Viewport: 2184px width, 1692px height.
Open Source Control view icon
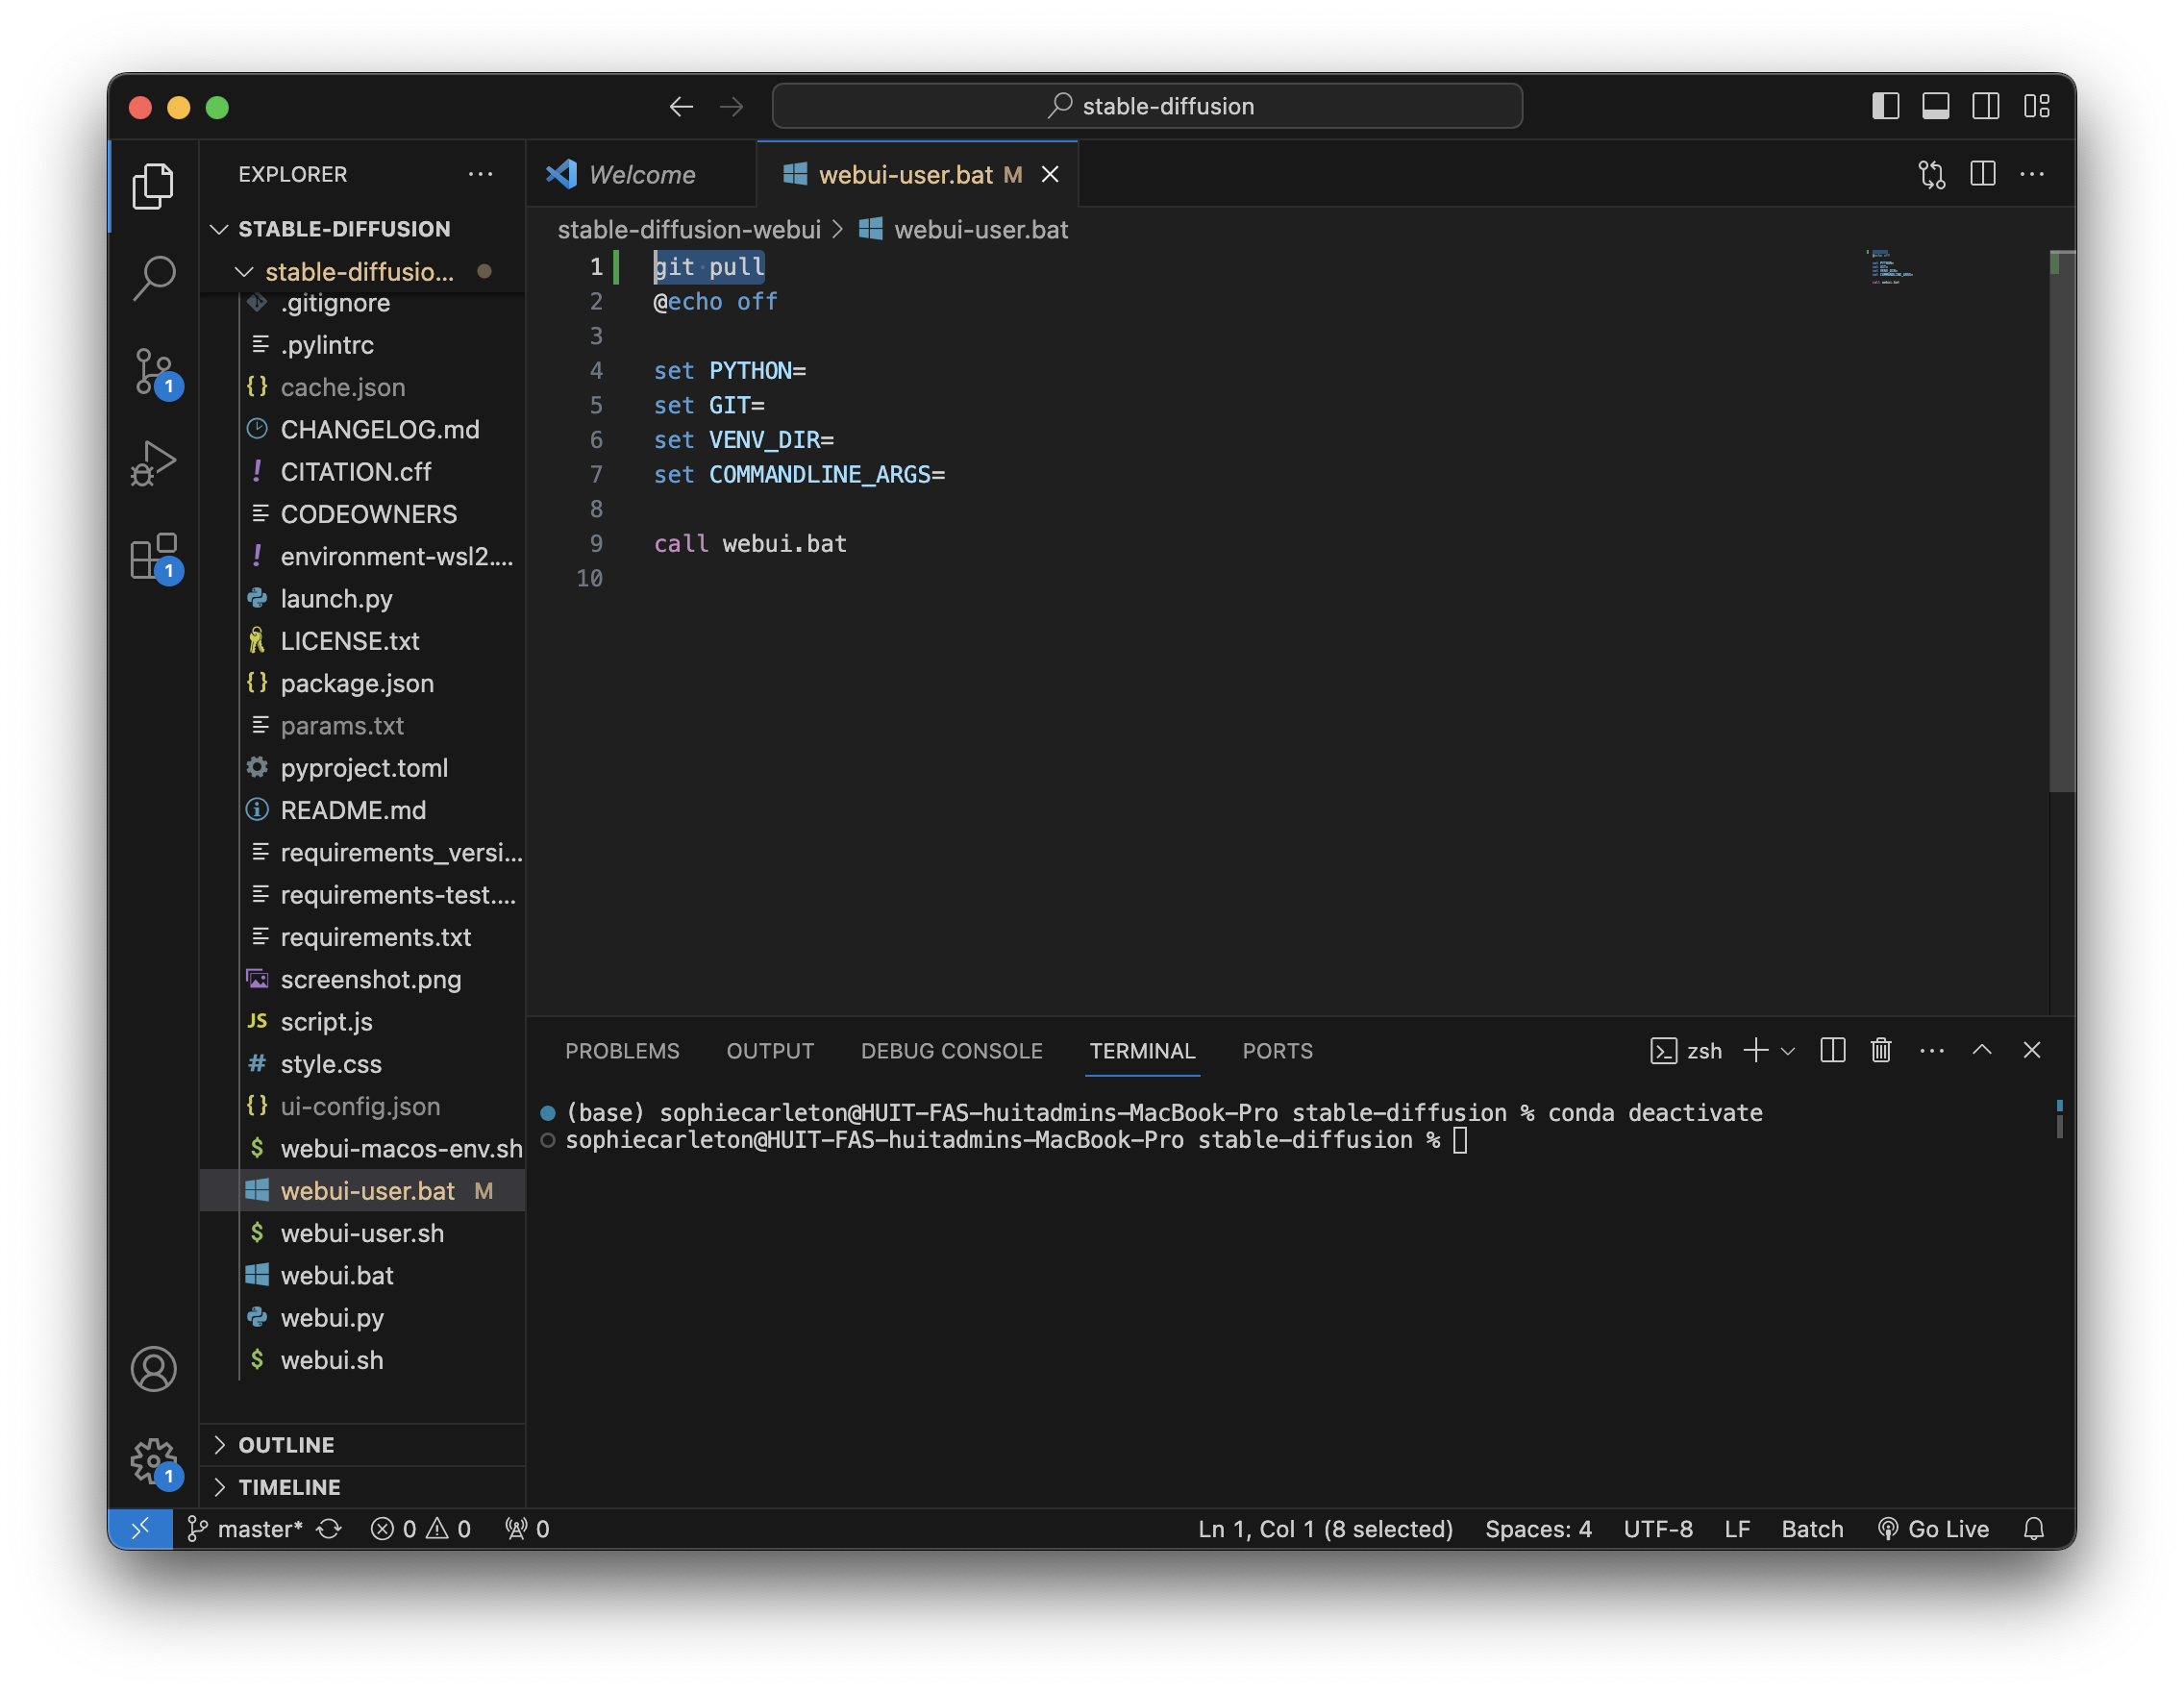(x=153, y=371)
